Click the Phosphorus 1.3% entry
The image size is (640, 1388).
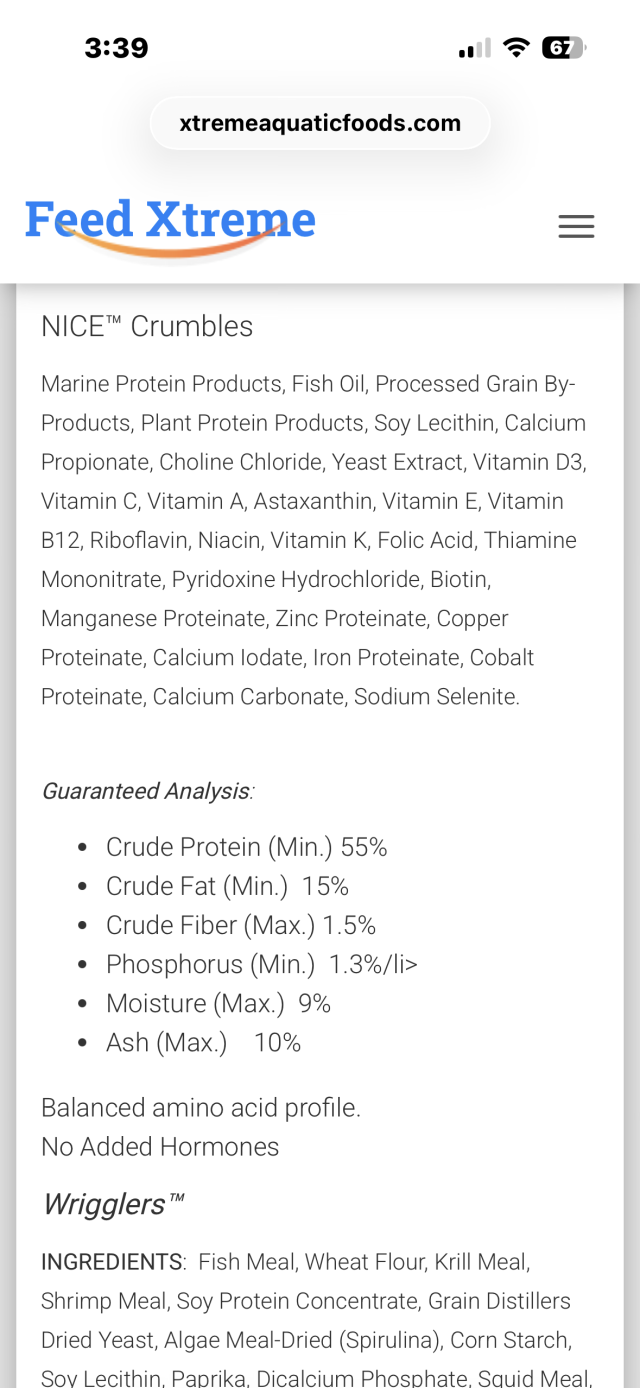[261, 964]
